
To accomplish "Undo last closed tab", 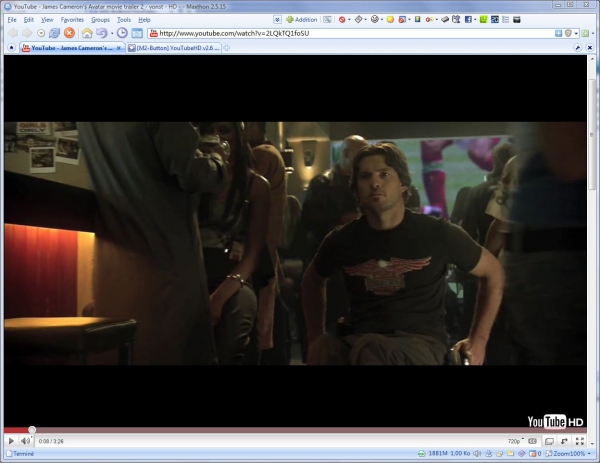I will tap(101, 33).
